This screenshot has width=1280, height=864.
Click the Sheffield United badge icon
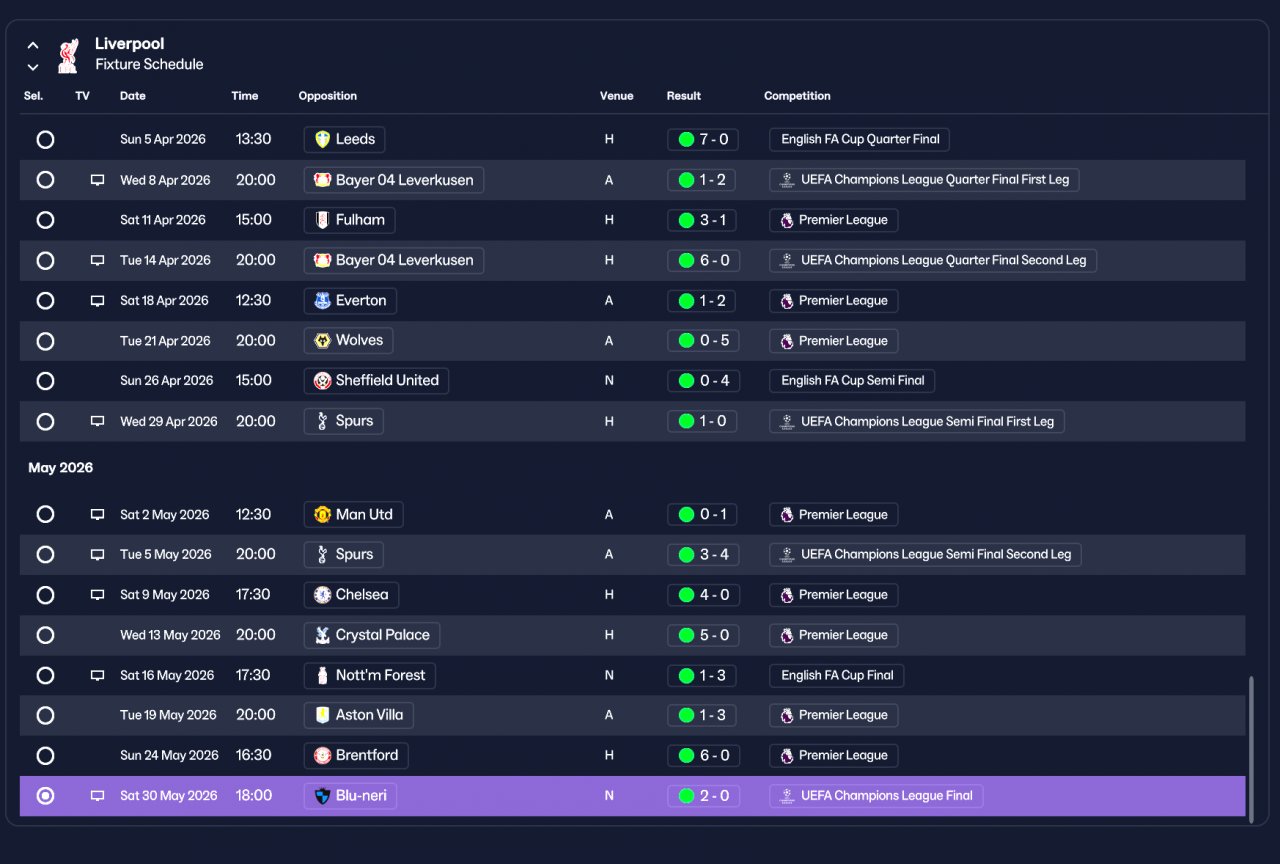(x=322, y=381)
